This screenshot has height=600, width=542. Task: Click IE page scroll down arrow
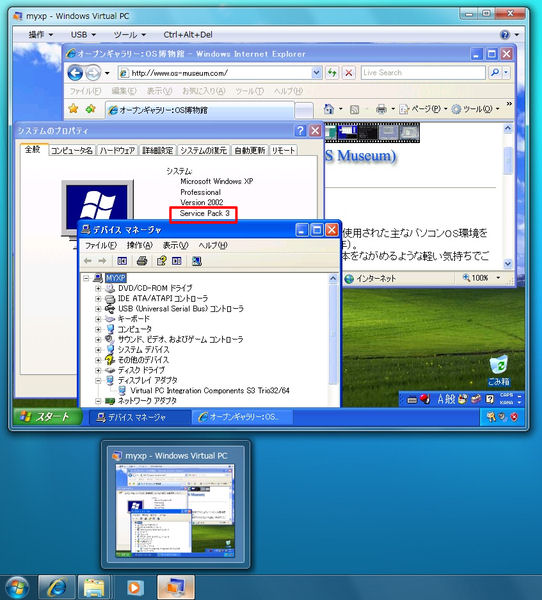508,264
